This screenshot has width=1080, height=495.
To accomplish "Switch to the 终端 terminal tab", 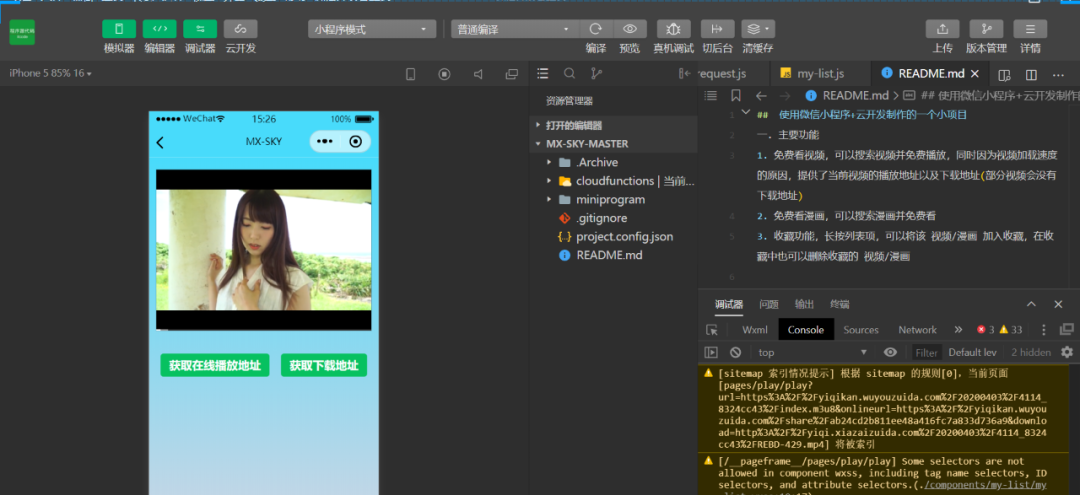I will (x=840, y=304).
